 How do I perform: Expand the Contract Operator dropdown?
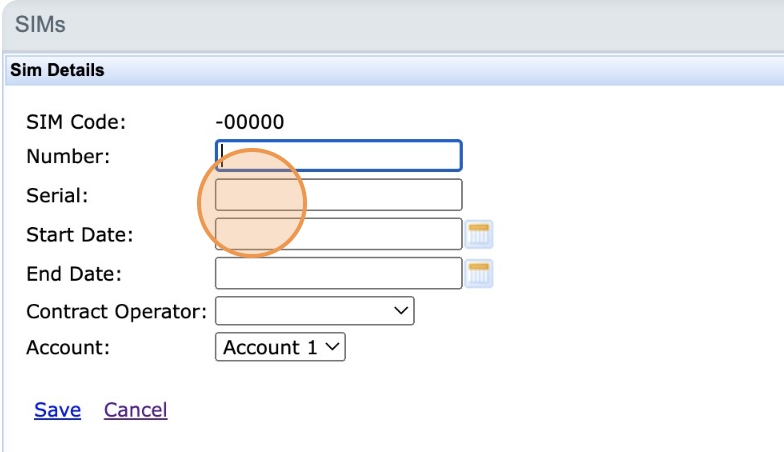pyautogui.click(x=314, y=311)
